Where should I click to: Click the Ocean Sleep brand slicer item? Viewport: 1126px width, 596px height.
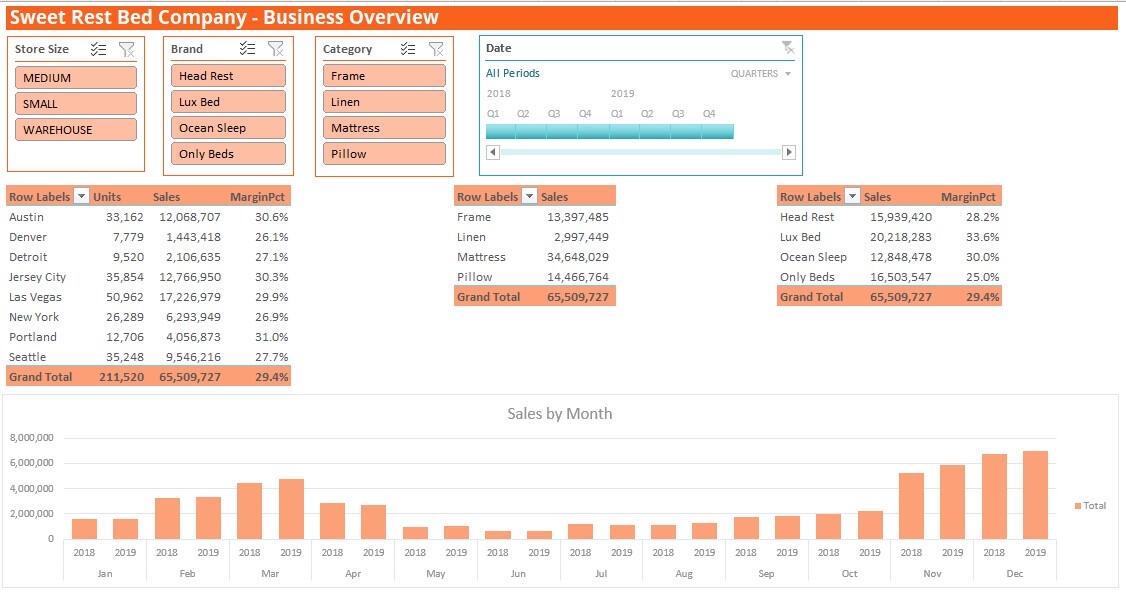230,128
